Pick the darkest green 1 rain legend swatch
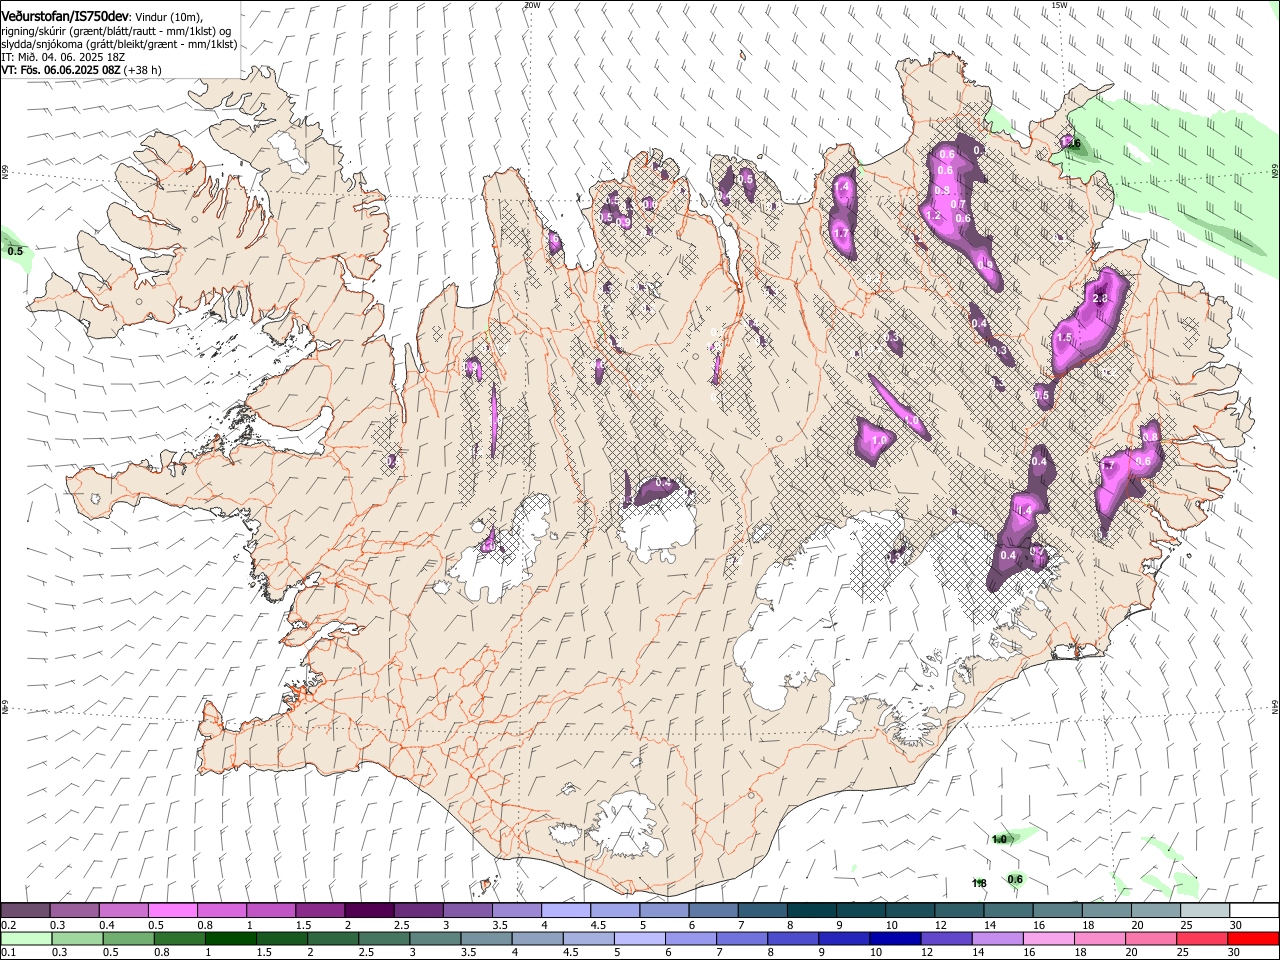 (231, 939)
